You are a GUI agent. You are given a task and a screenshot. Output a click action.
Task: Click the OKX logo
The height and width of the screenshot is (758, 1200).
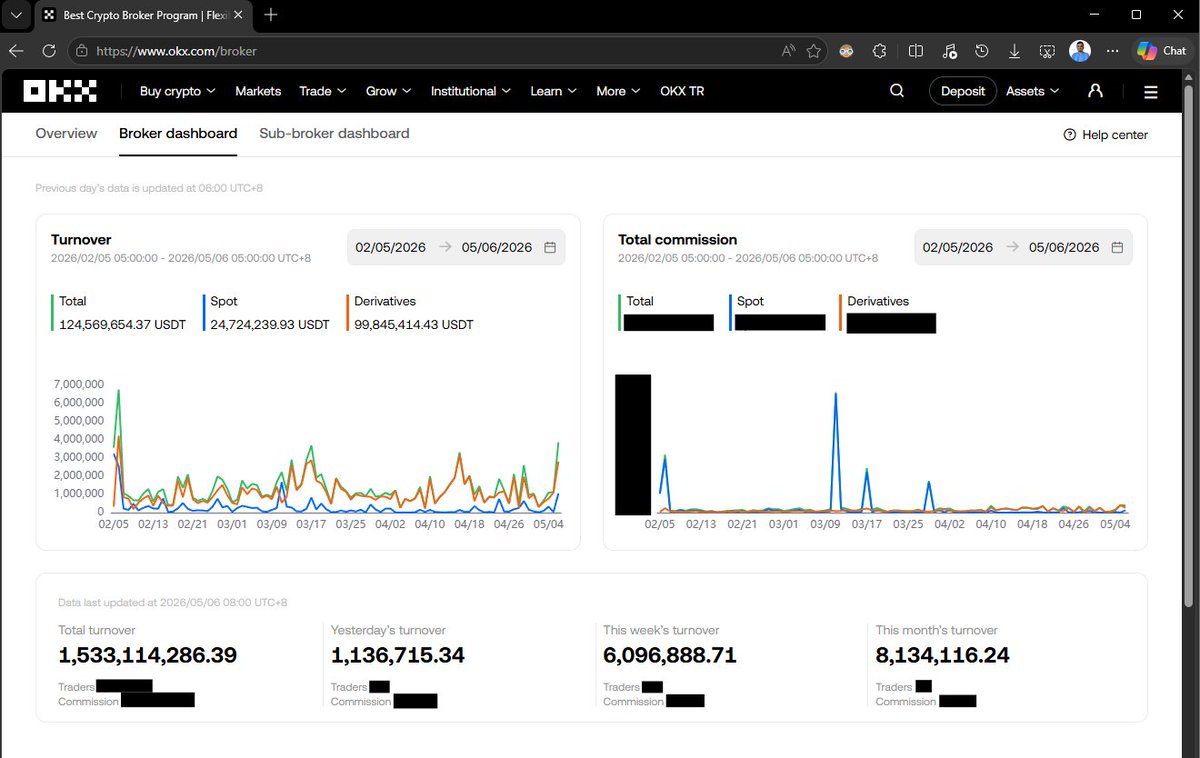coord(60,91)
